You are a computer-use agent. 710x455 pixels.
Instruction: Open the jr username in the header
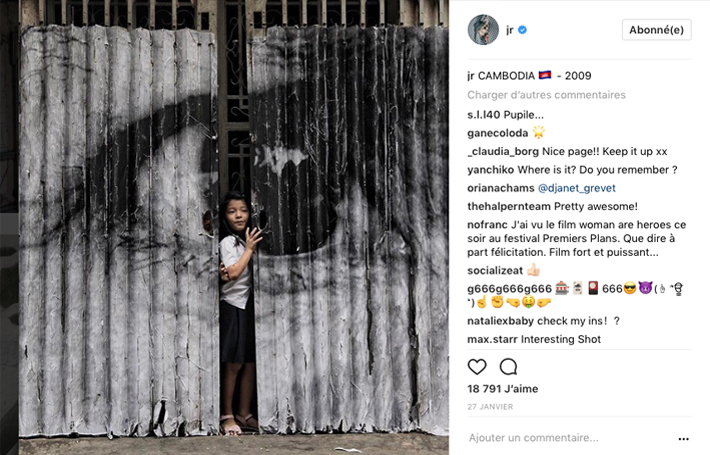(510, 30)
